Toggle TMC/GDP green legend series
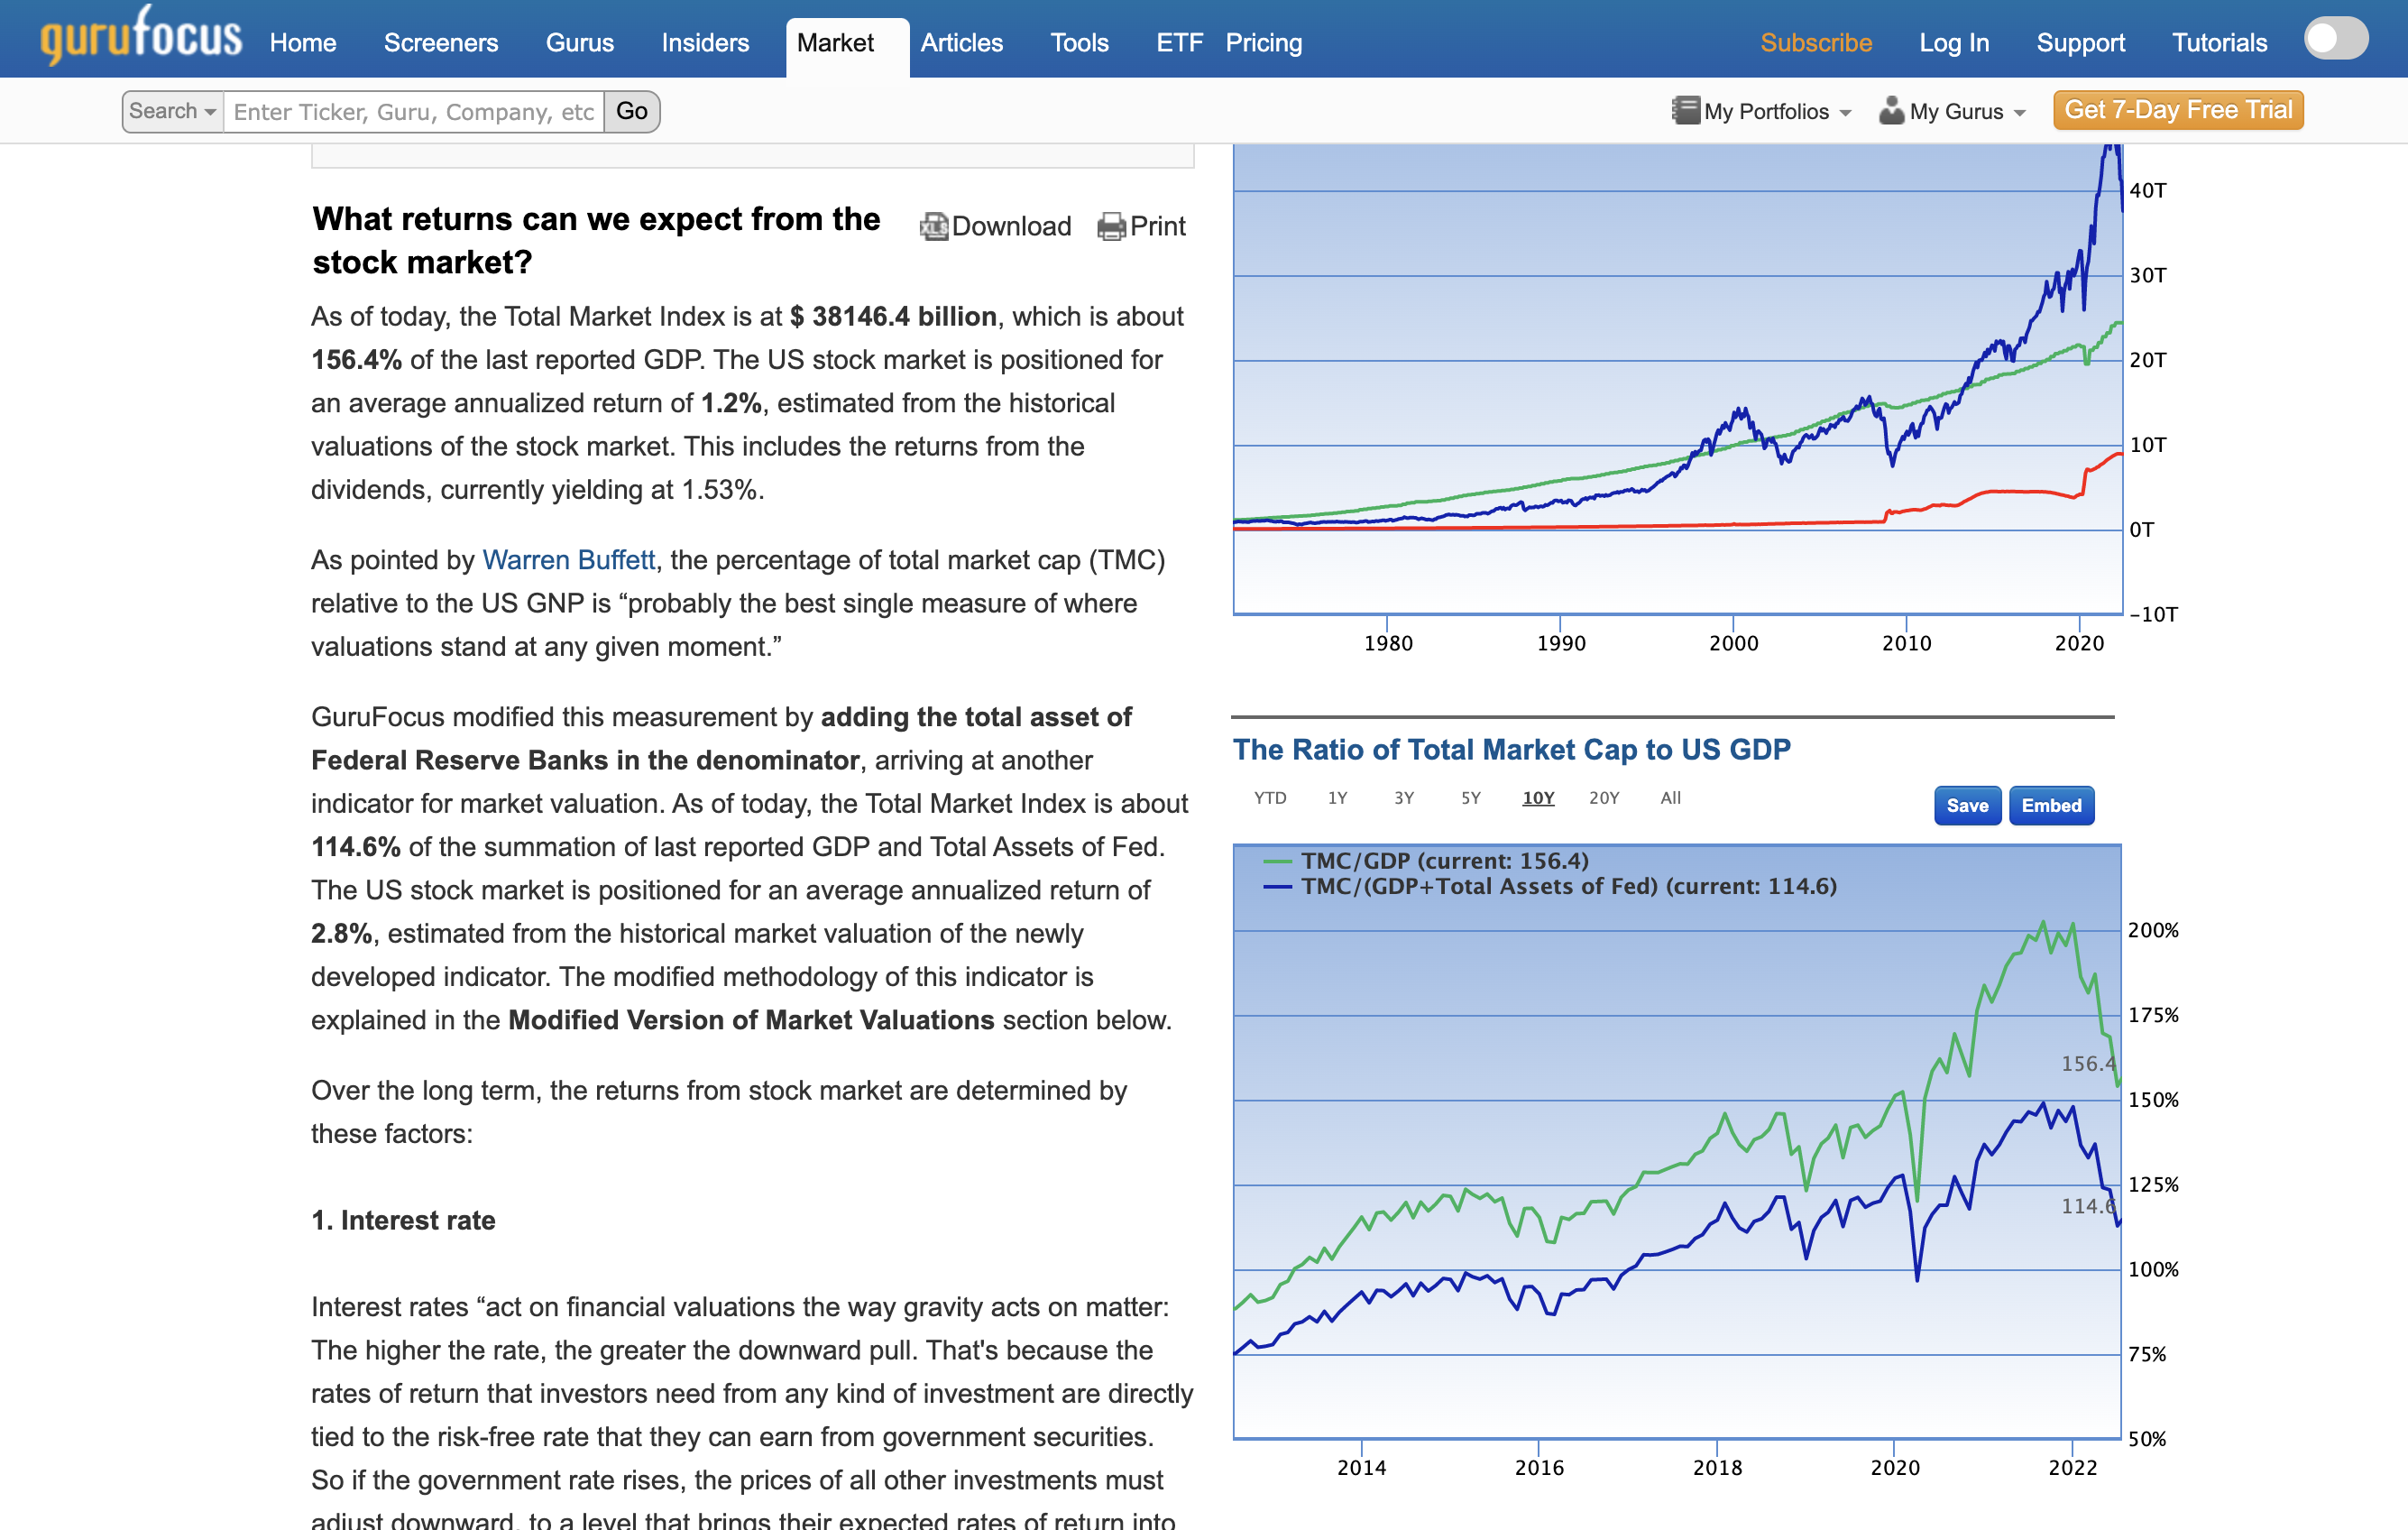Image resolution: width=2408 pixels, height=1530 pixels. (x=1443, y=861)
